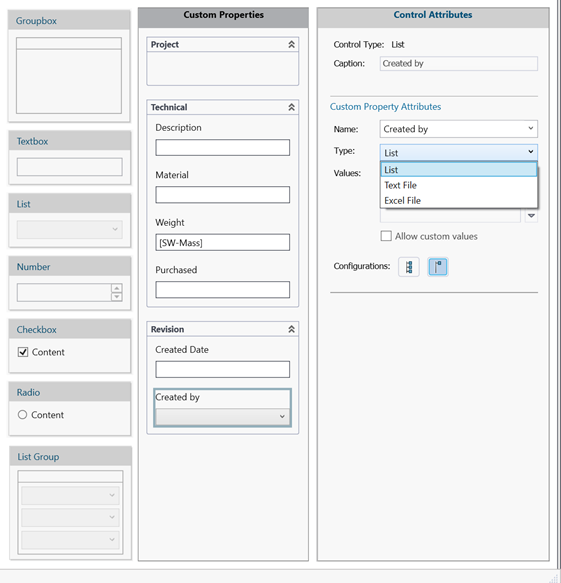Collapse the Technical group double-chevron
This screenshot has width=561, height=583.
coord(291,107)
